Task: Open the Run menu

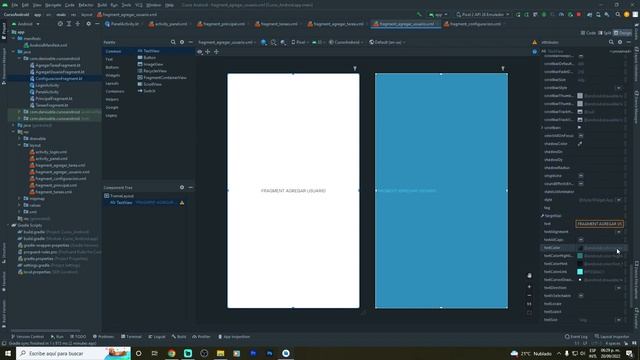Action: pyautogui.click(x=114, y=5)
